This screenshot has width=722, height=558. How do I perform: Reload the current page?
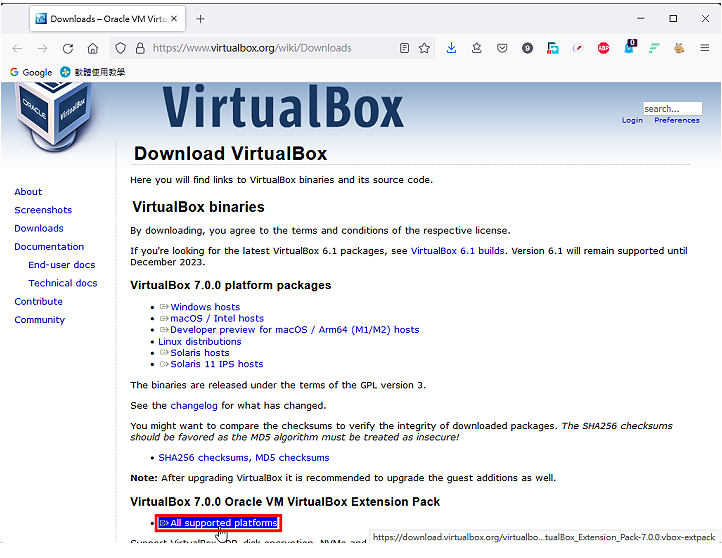pos(68,48)
